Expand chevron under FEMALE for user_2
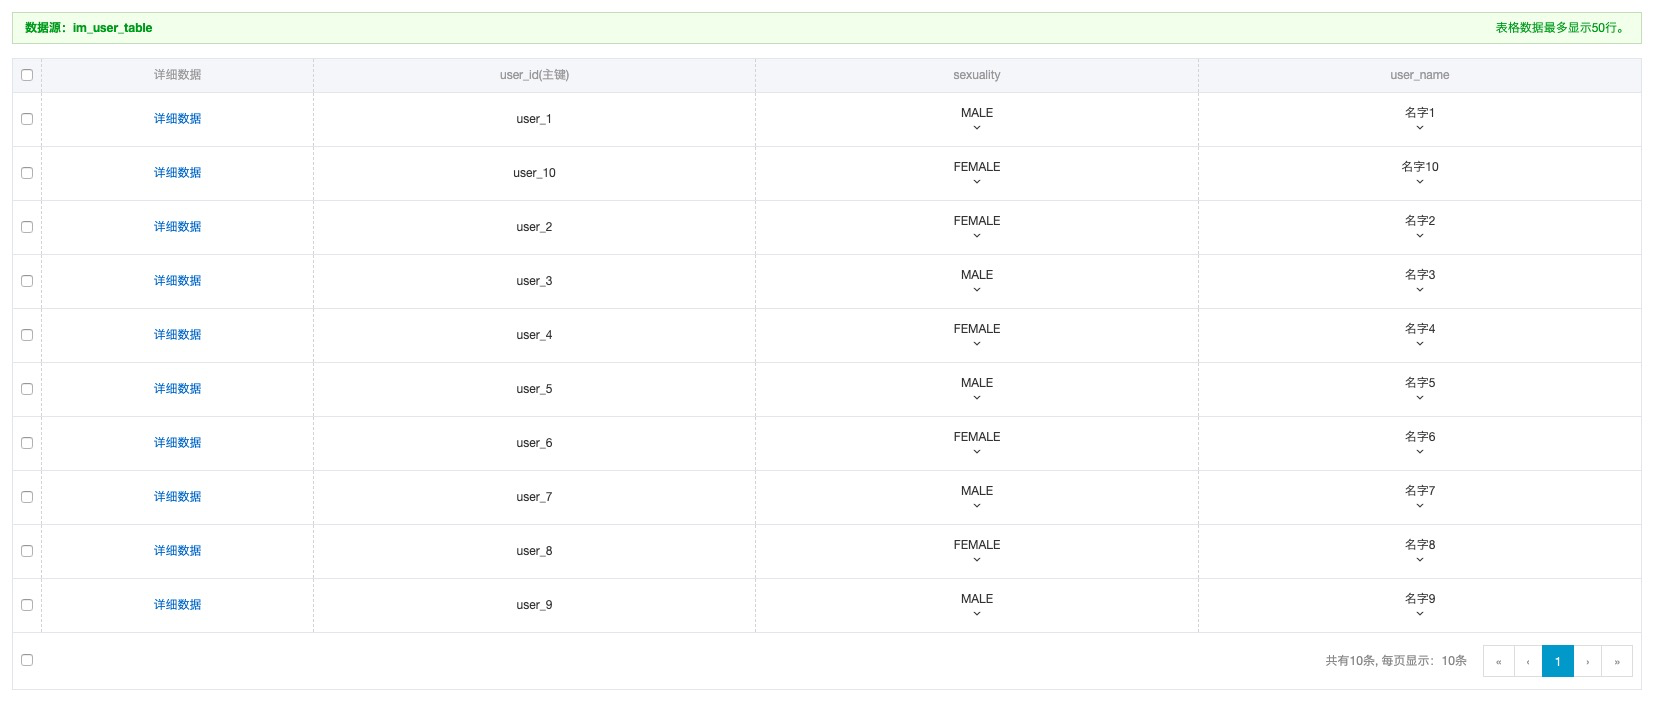The width and height of the screenshot is (1655, 706). pos(977,236)
